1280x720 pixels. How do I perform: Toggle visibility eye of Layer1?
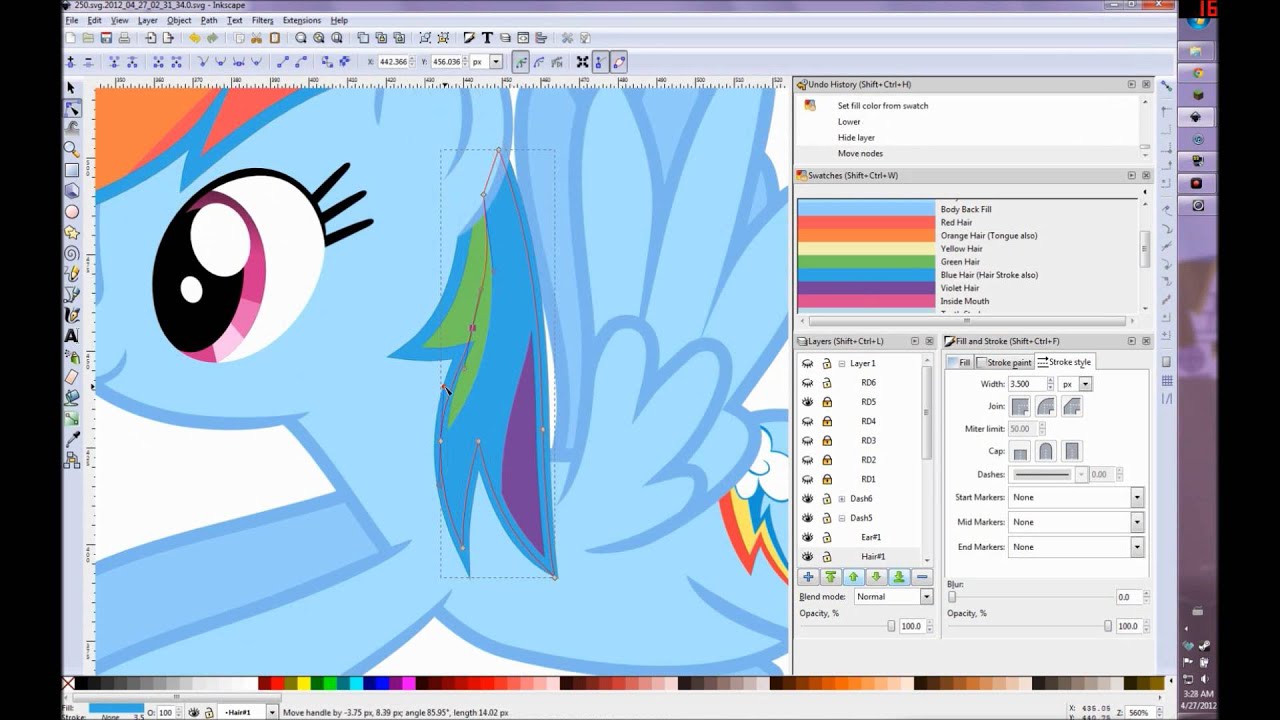tap(808, 363)
